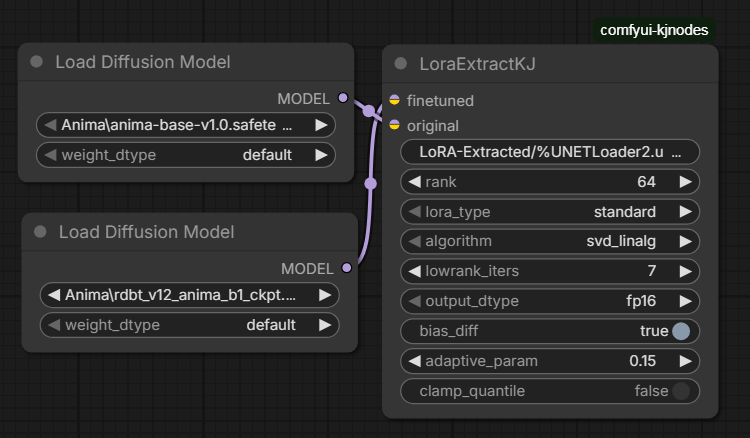Next weight_dtype in rdbt_v12 node
750x438 pixels.
(325, 325)
